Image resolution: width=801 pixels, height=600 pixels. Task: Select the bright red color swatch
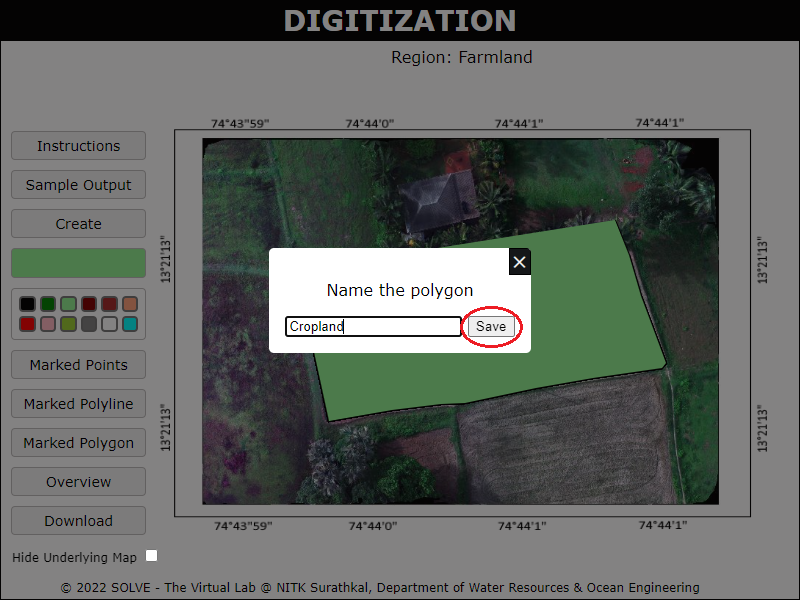[x=27, y=324]
